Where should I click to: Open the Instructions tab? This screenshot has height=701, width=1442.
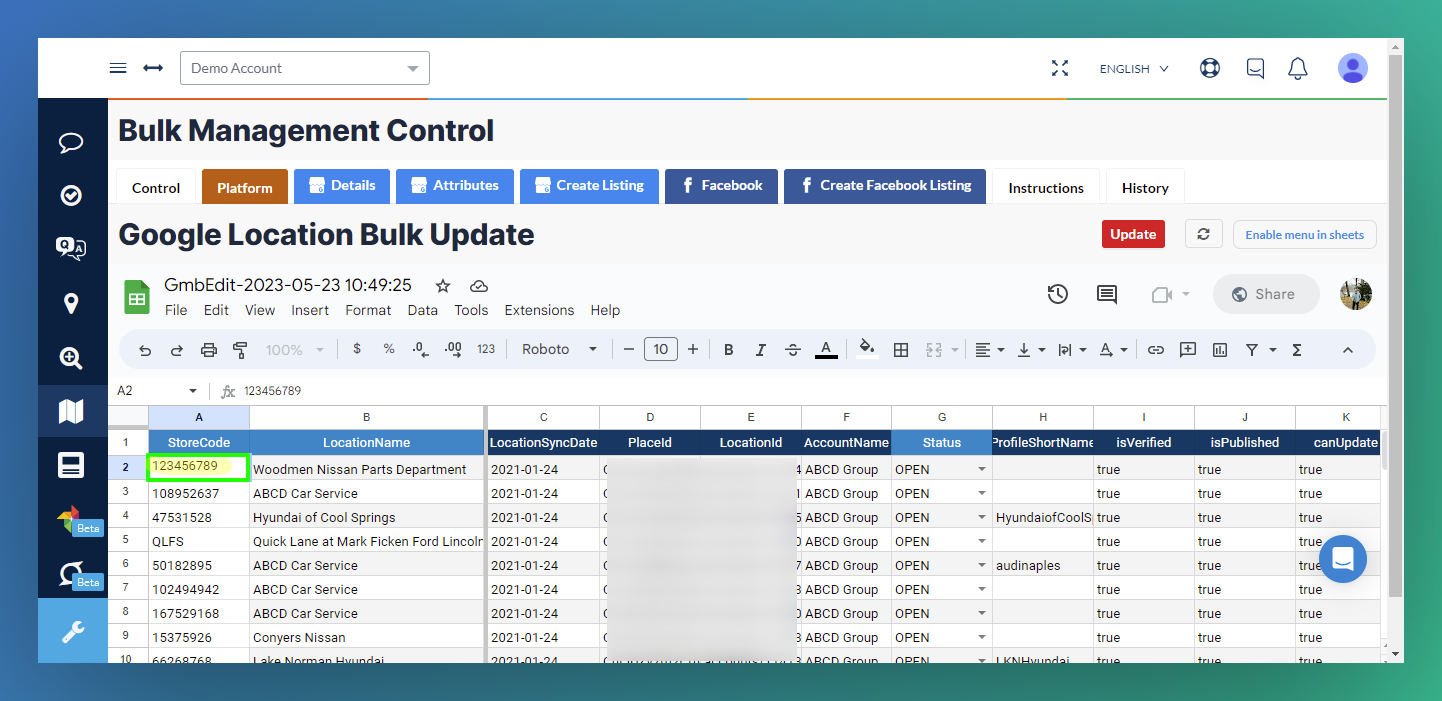[1046, 187]
